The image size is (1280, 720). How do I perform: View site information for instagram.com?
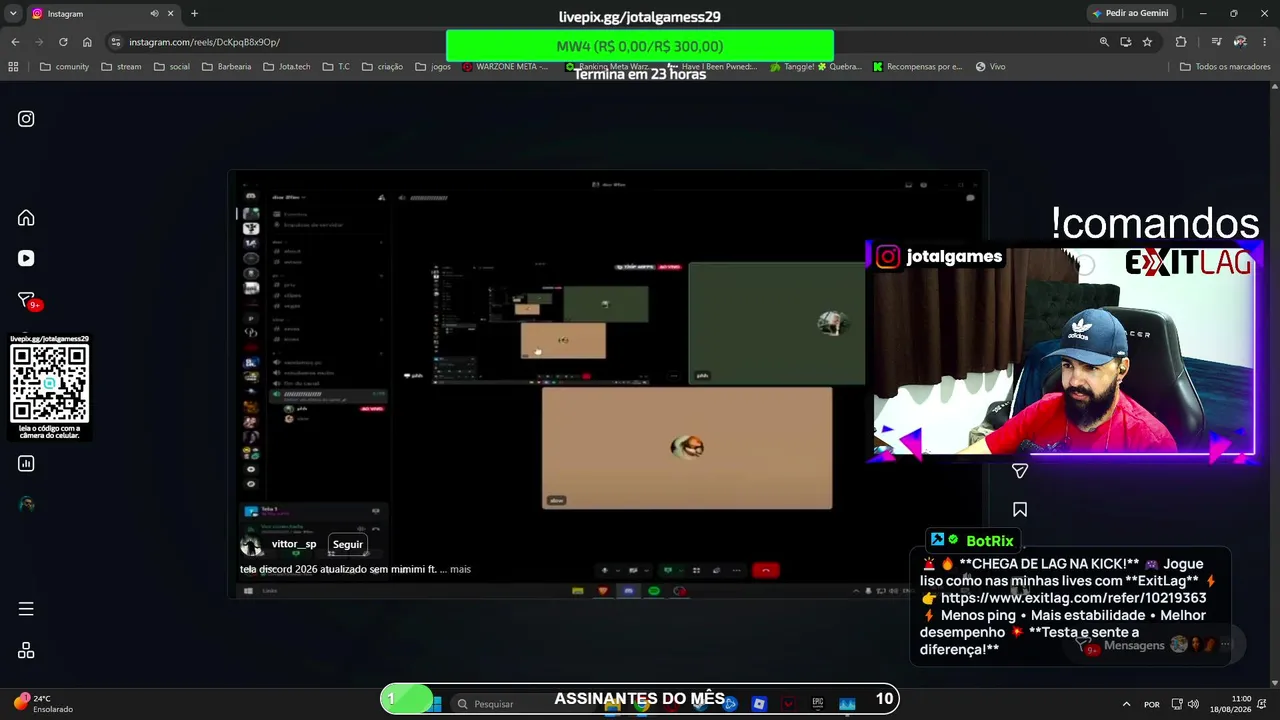tap(116, 42)
